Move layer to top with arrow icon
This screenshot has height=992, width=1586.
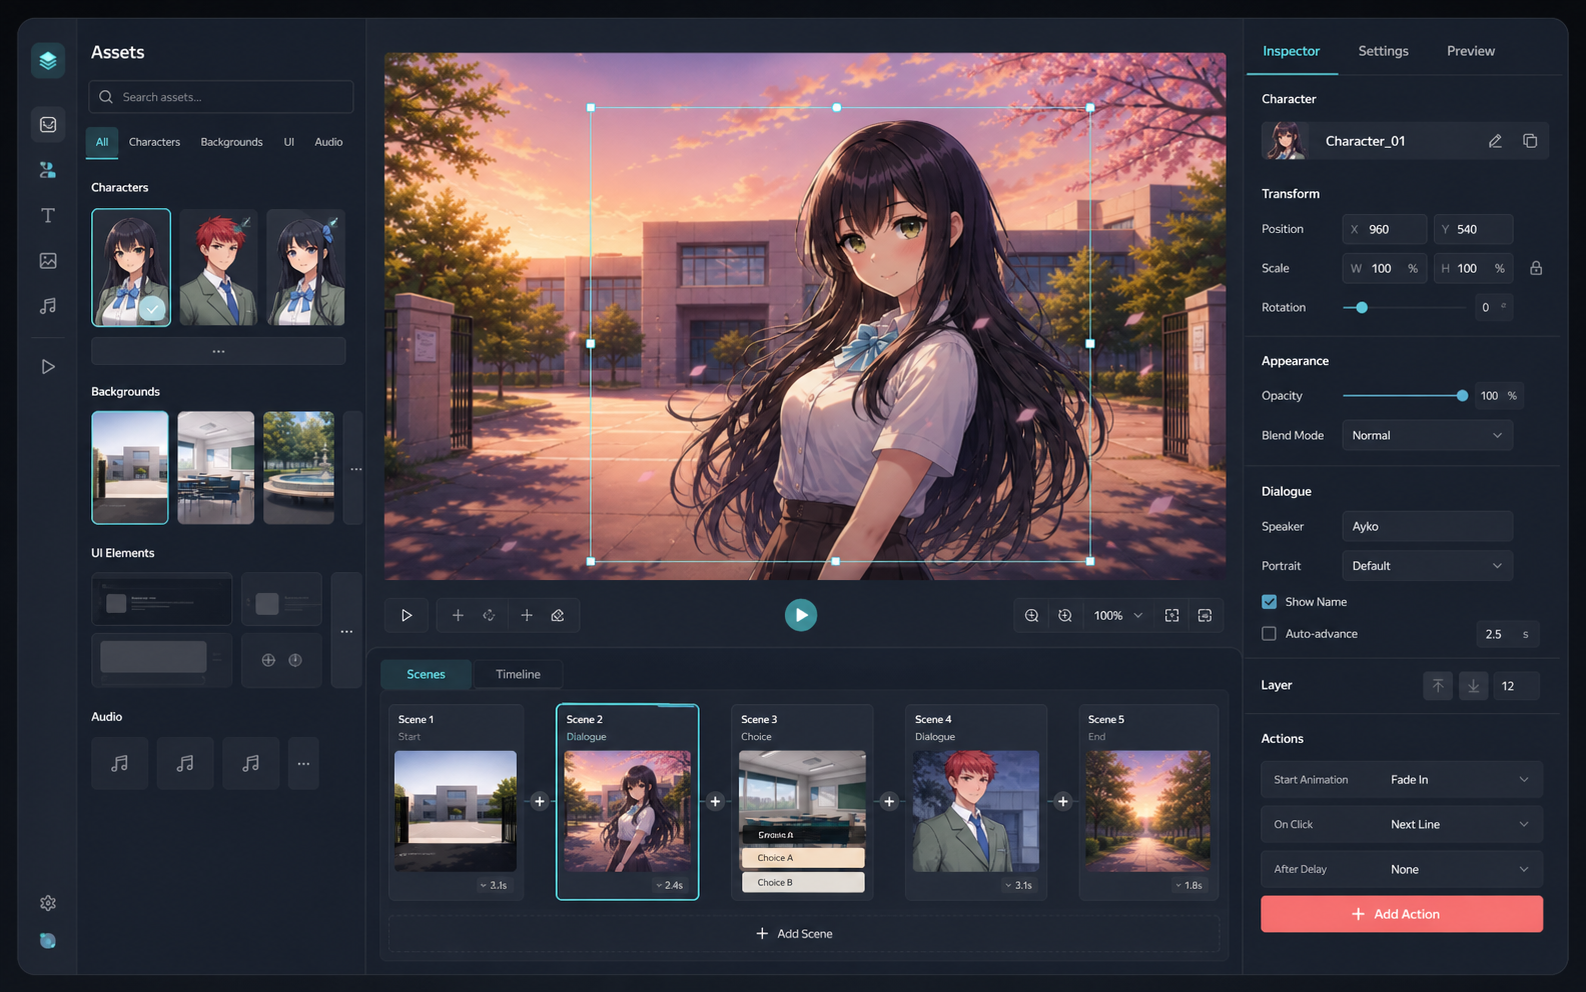[x=1437, y=685]
